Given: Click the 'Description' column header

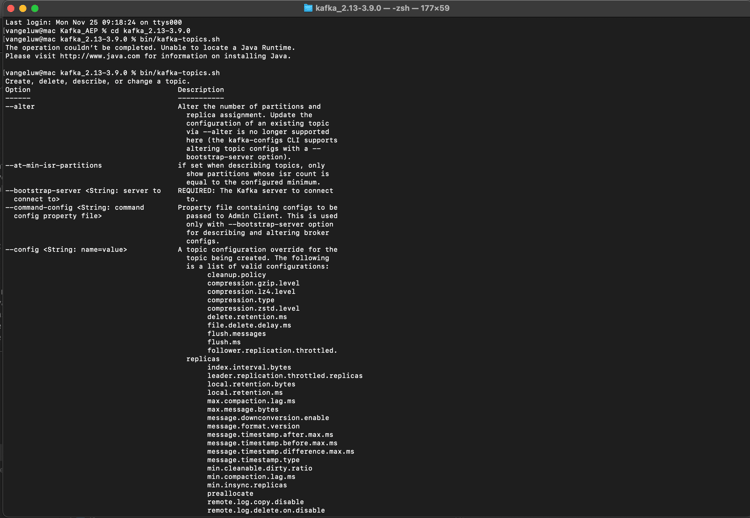Looking at the screenshot, I should pyautogui.click(x=201, y=89).
